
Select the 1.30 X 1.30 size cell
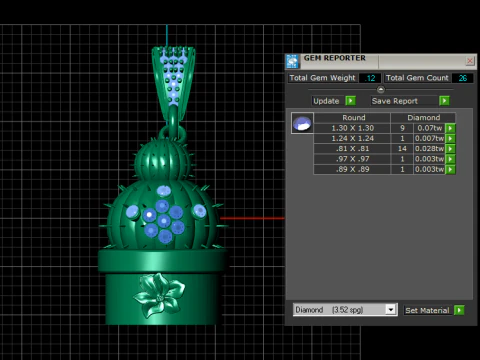pyautogui.click(x=352, y=128)
